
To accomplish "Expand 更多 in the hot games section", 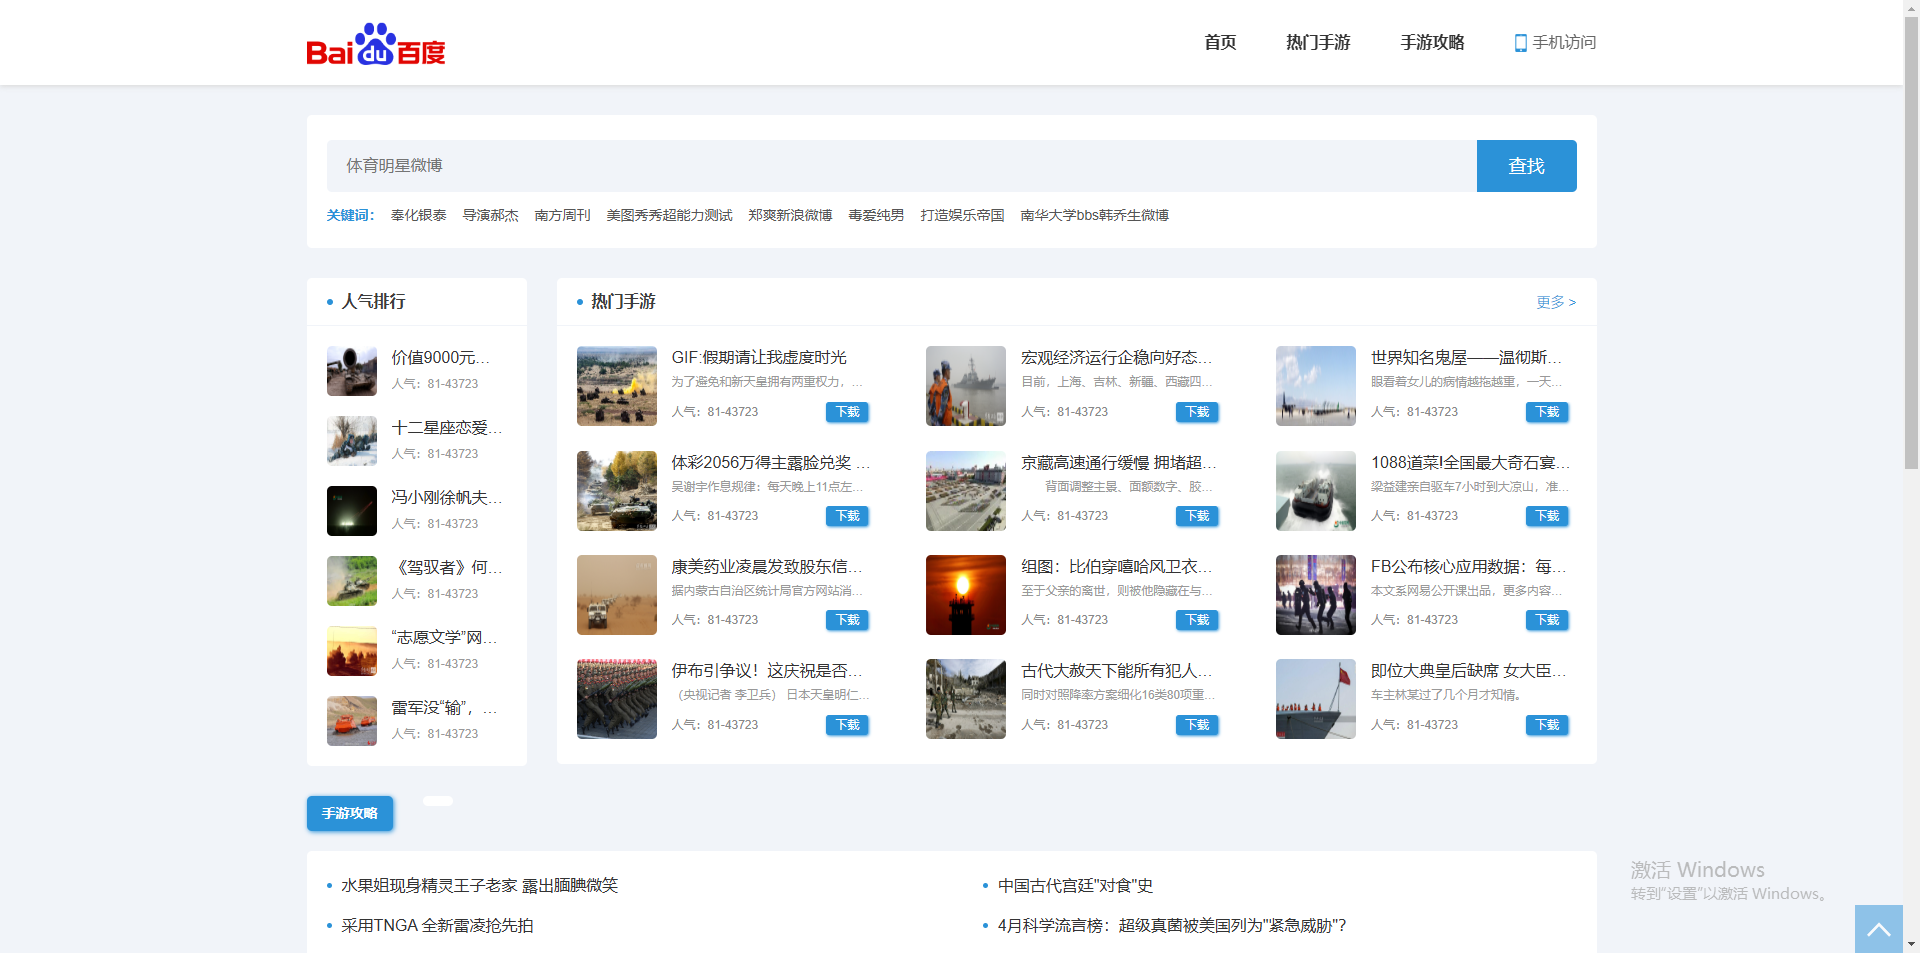I will [x=1555, y=302].
